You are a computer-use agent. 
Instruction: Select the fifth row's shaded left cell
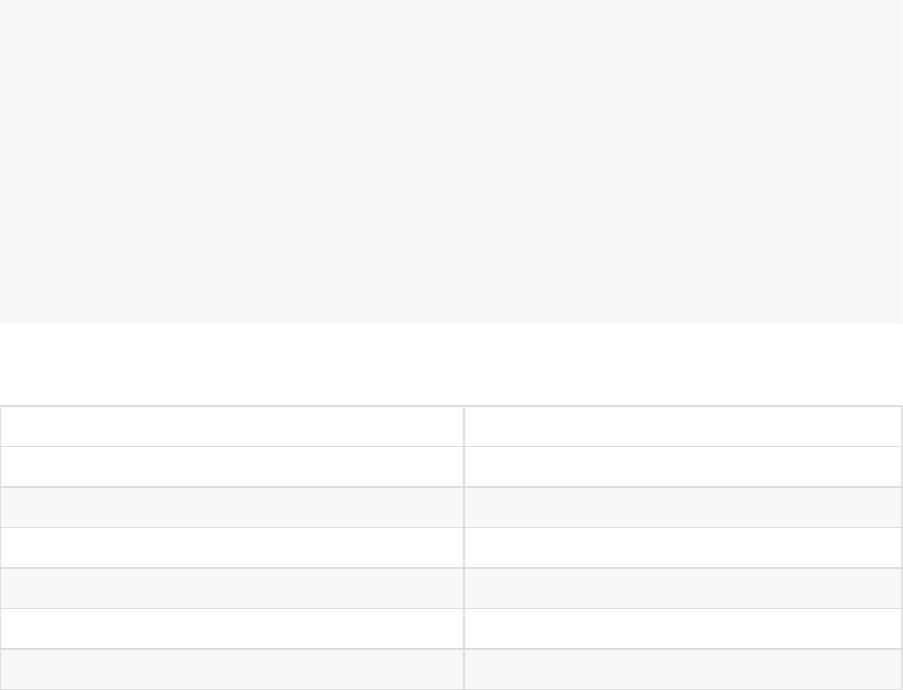click(232, 588)
